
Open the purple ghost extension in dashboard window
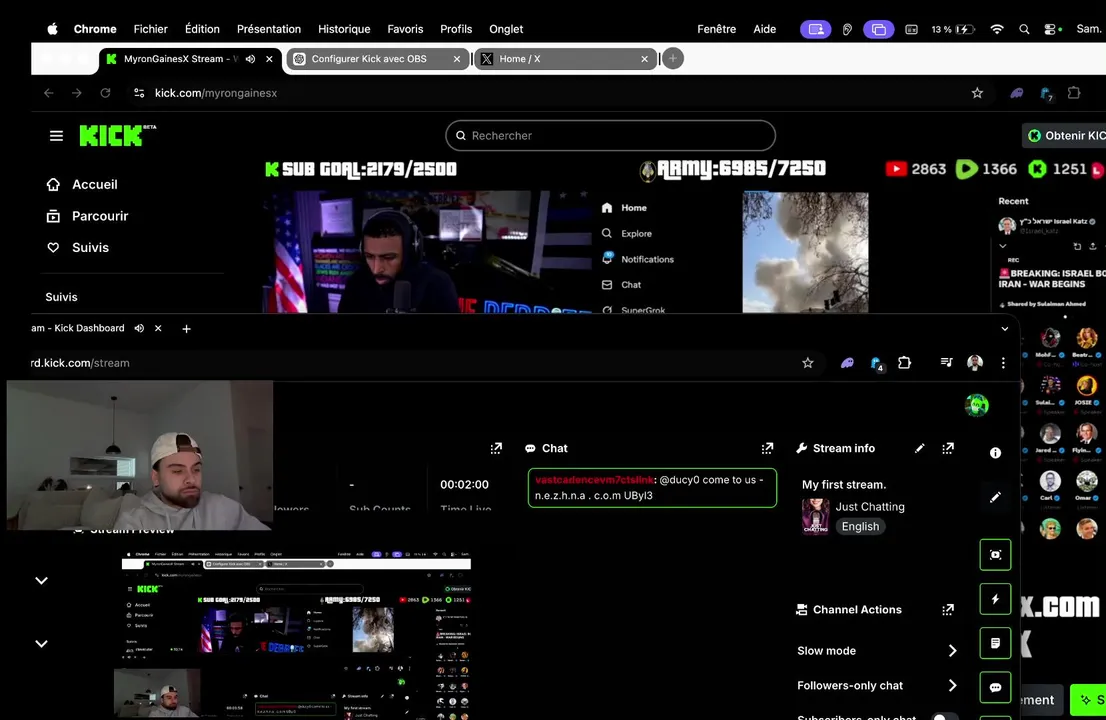(847, 363)
